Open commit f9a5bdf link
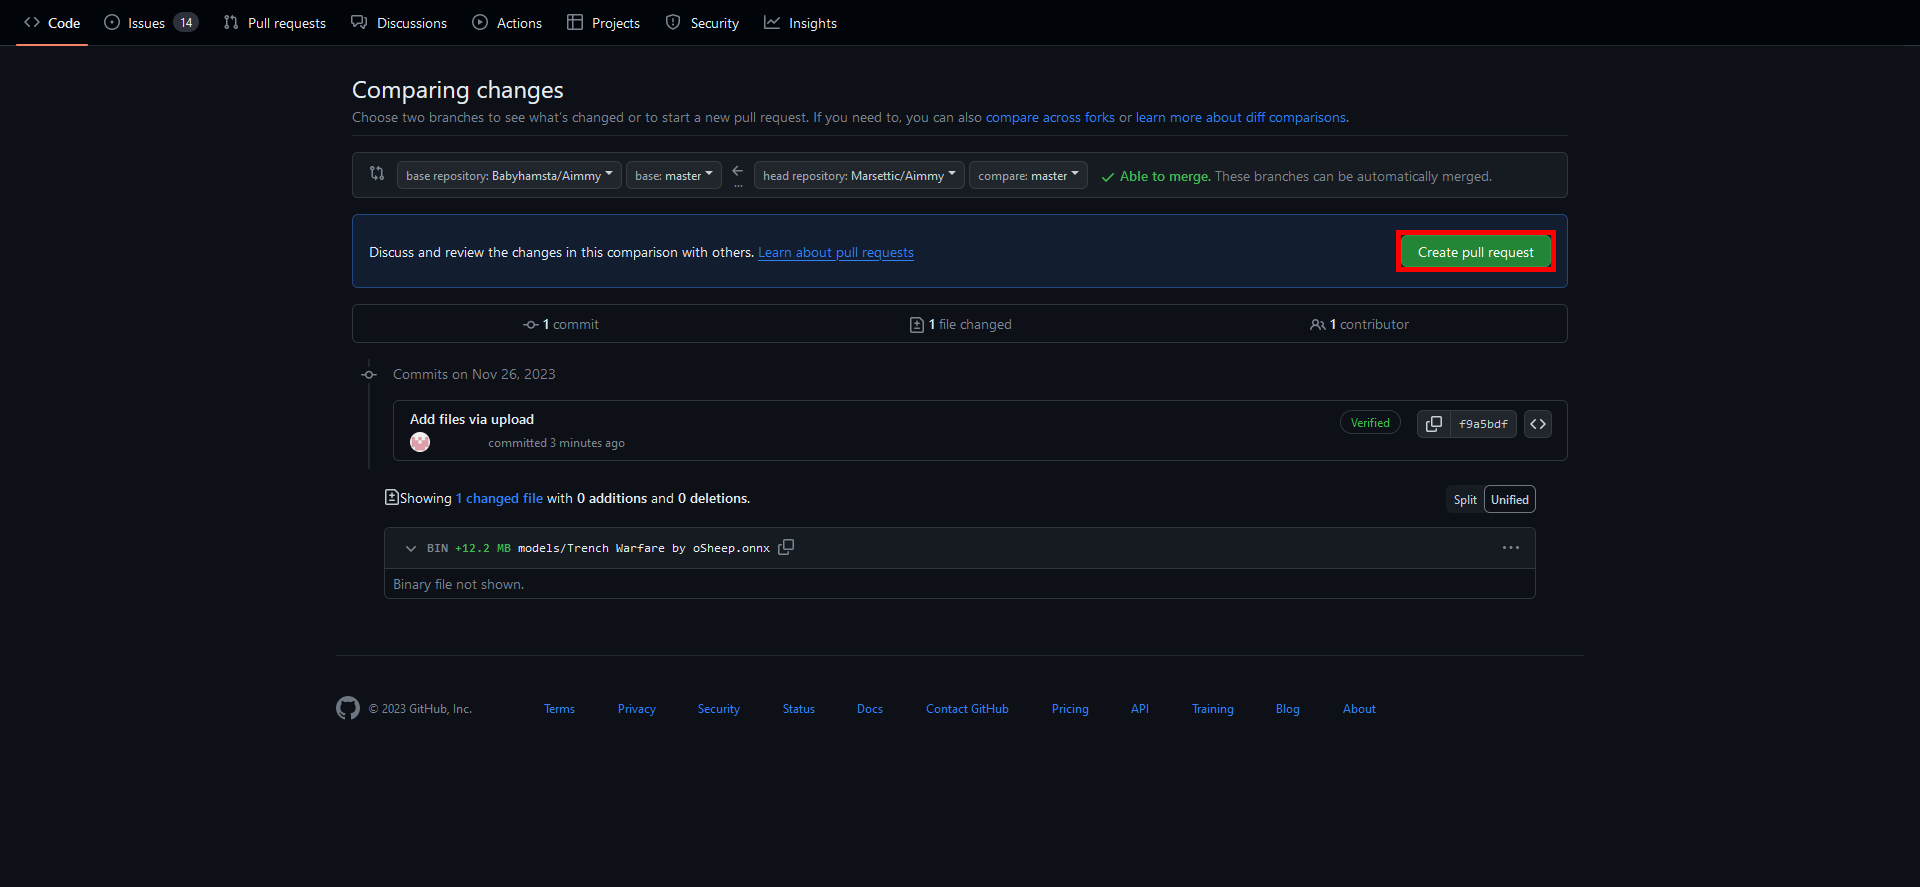Viewport: 1920px width, 887px height. [1483, 424]
